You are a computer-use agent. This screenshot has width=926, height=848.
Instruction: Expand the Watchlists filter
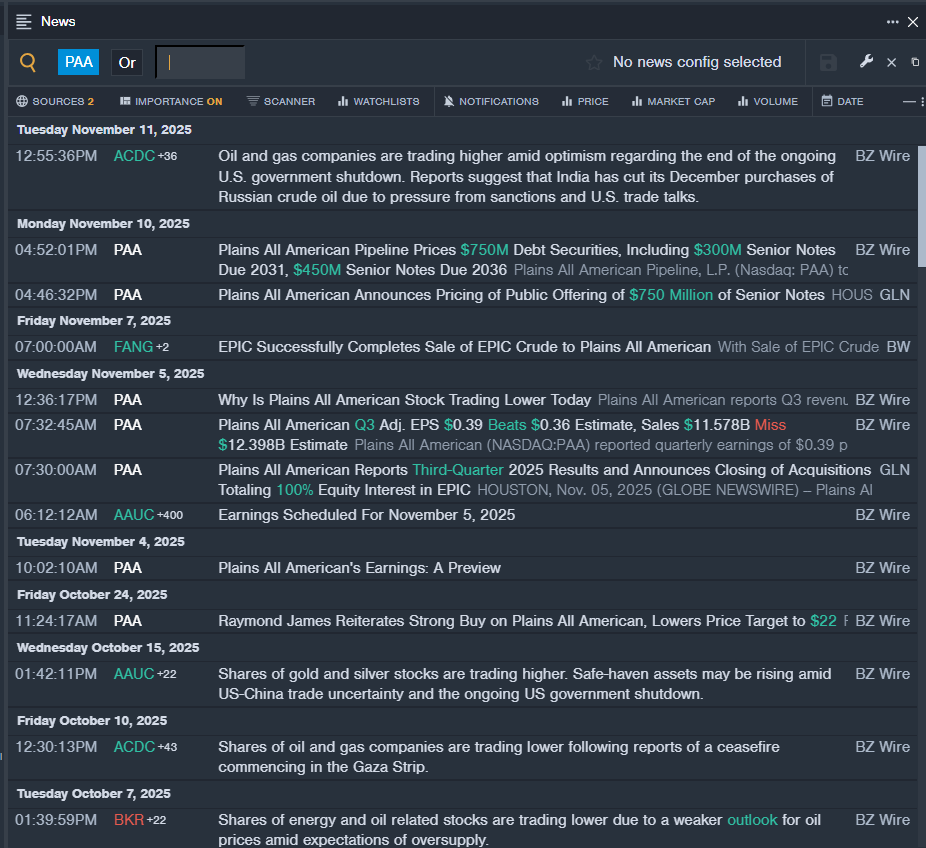pos(378,101)
